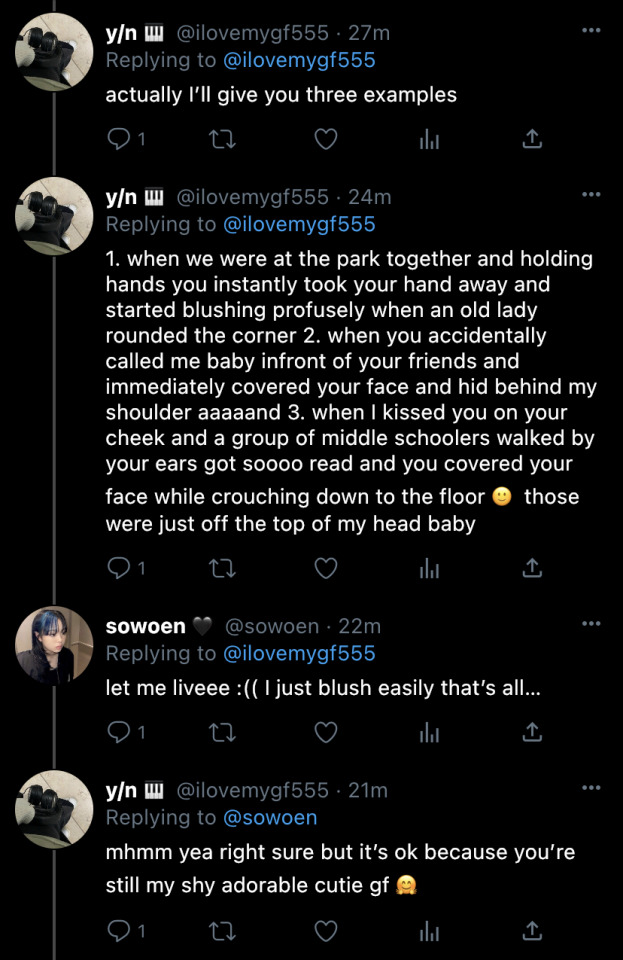The image size is (623, 960).
Task: Retweet the long numbered examples tweet
Action: [x=220, y=568]
